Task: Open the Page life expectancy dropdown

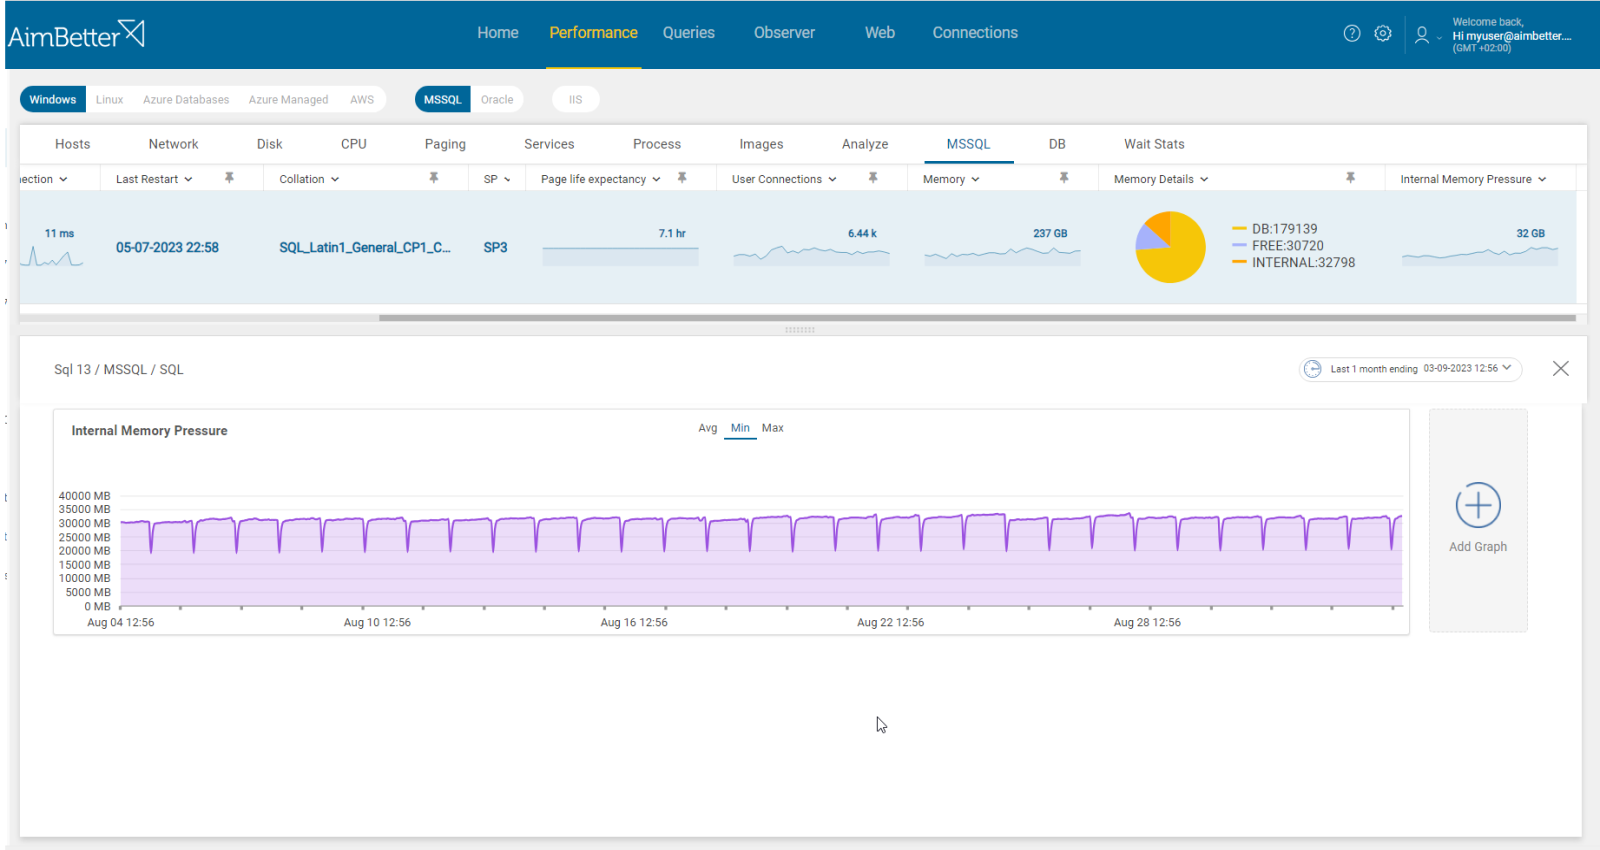Action: (656, 179)
